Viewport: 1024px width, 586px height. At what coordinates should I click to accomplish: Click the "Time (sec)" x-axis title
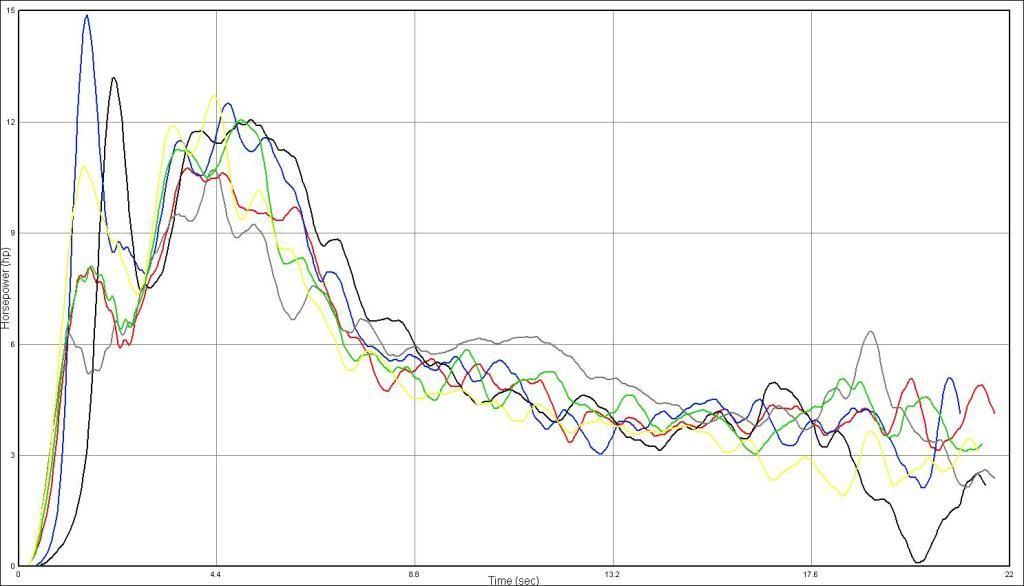tap(517, 579)
